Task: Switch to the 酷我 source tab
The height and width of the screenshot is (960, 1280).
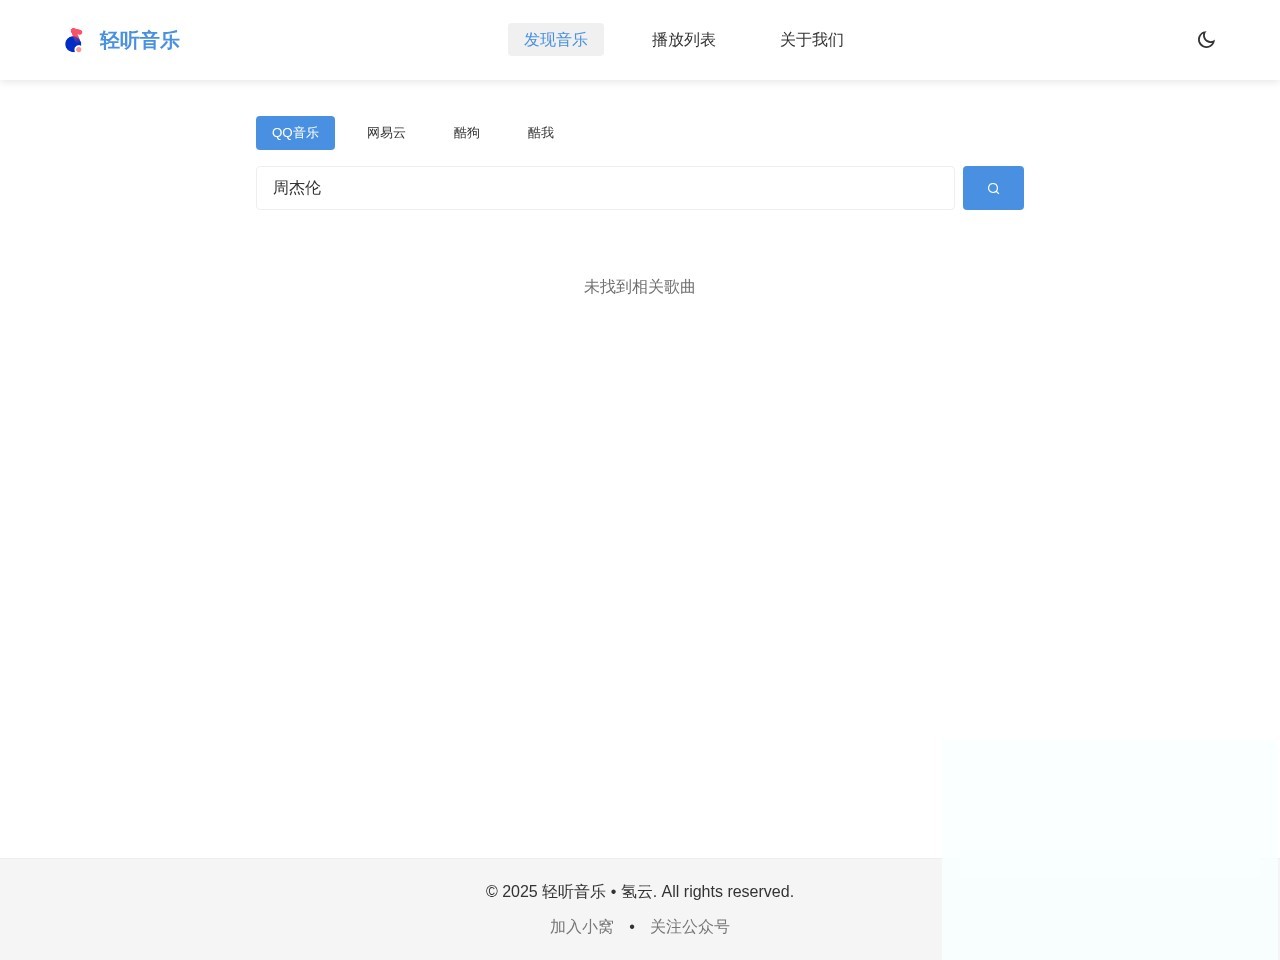Action: [x=541, y=133]
